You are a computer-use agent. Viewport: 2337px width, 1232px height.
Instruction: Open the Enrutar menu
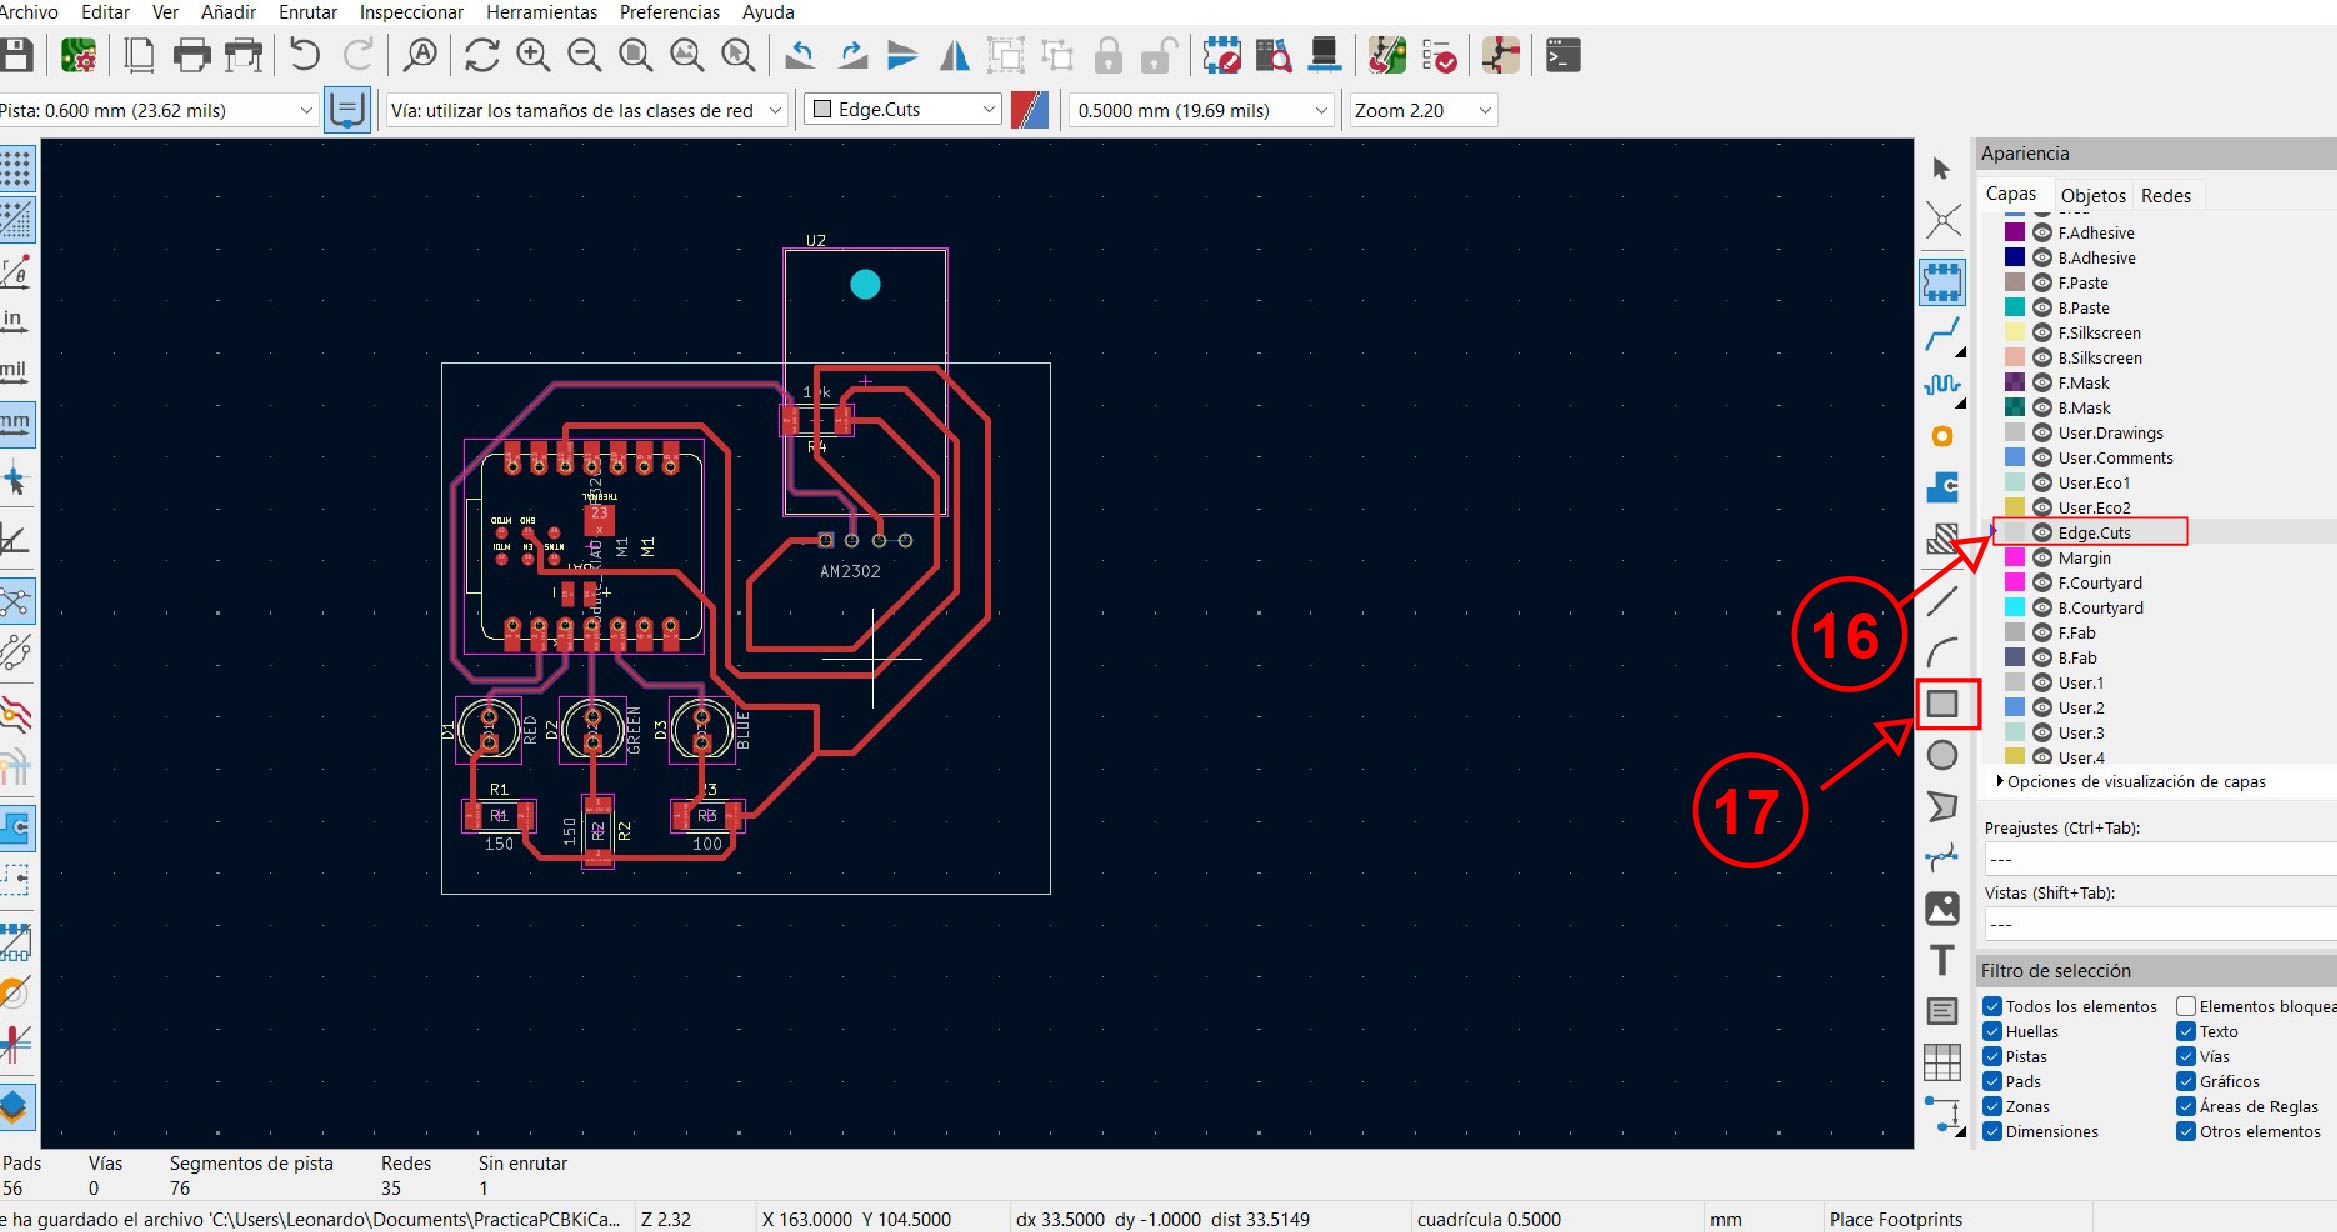coord(307,12)
